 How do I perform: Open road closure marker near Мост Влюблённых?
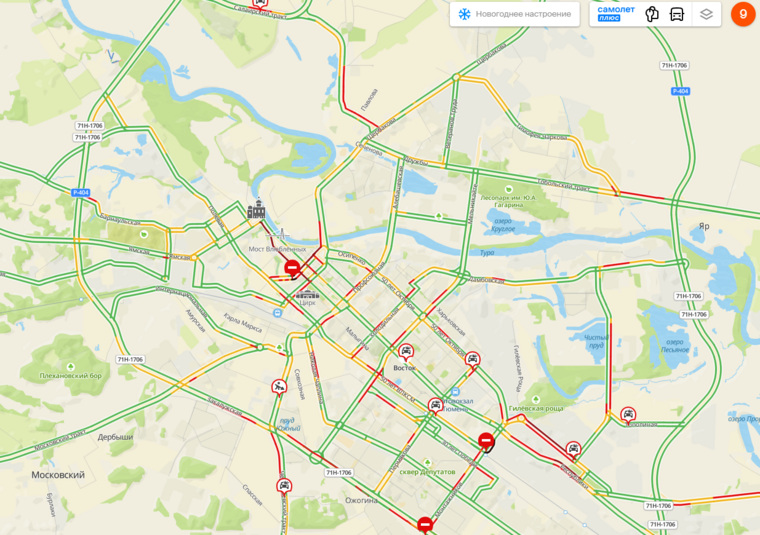(x=292, y=268)
